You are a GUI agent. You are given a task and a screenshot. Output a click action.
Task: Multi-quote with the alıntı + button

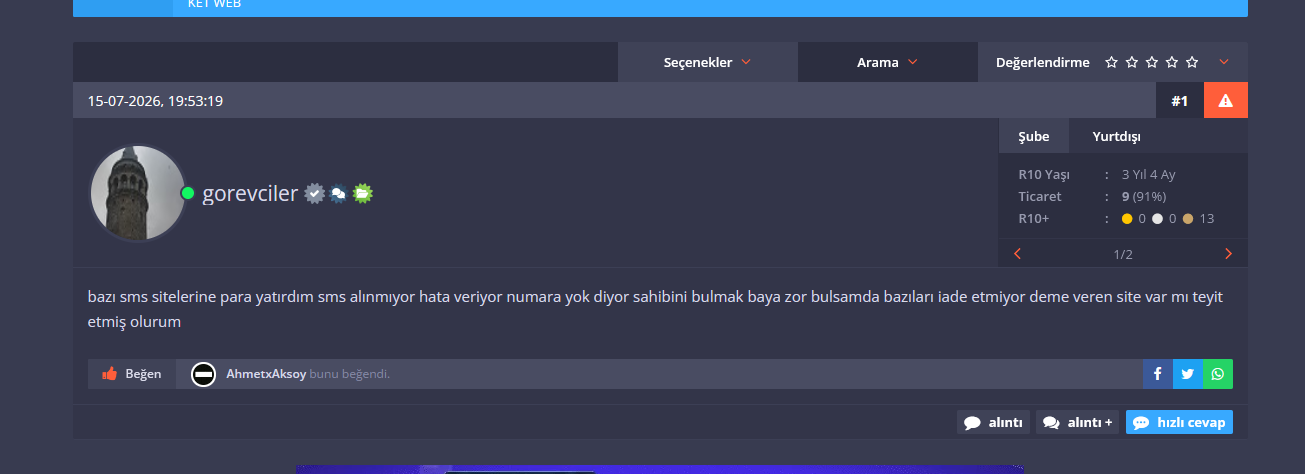coord(1077,422)
